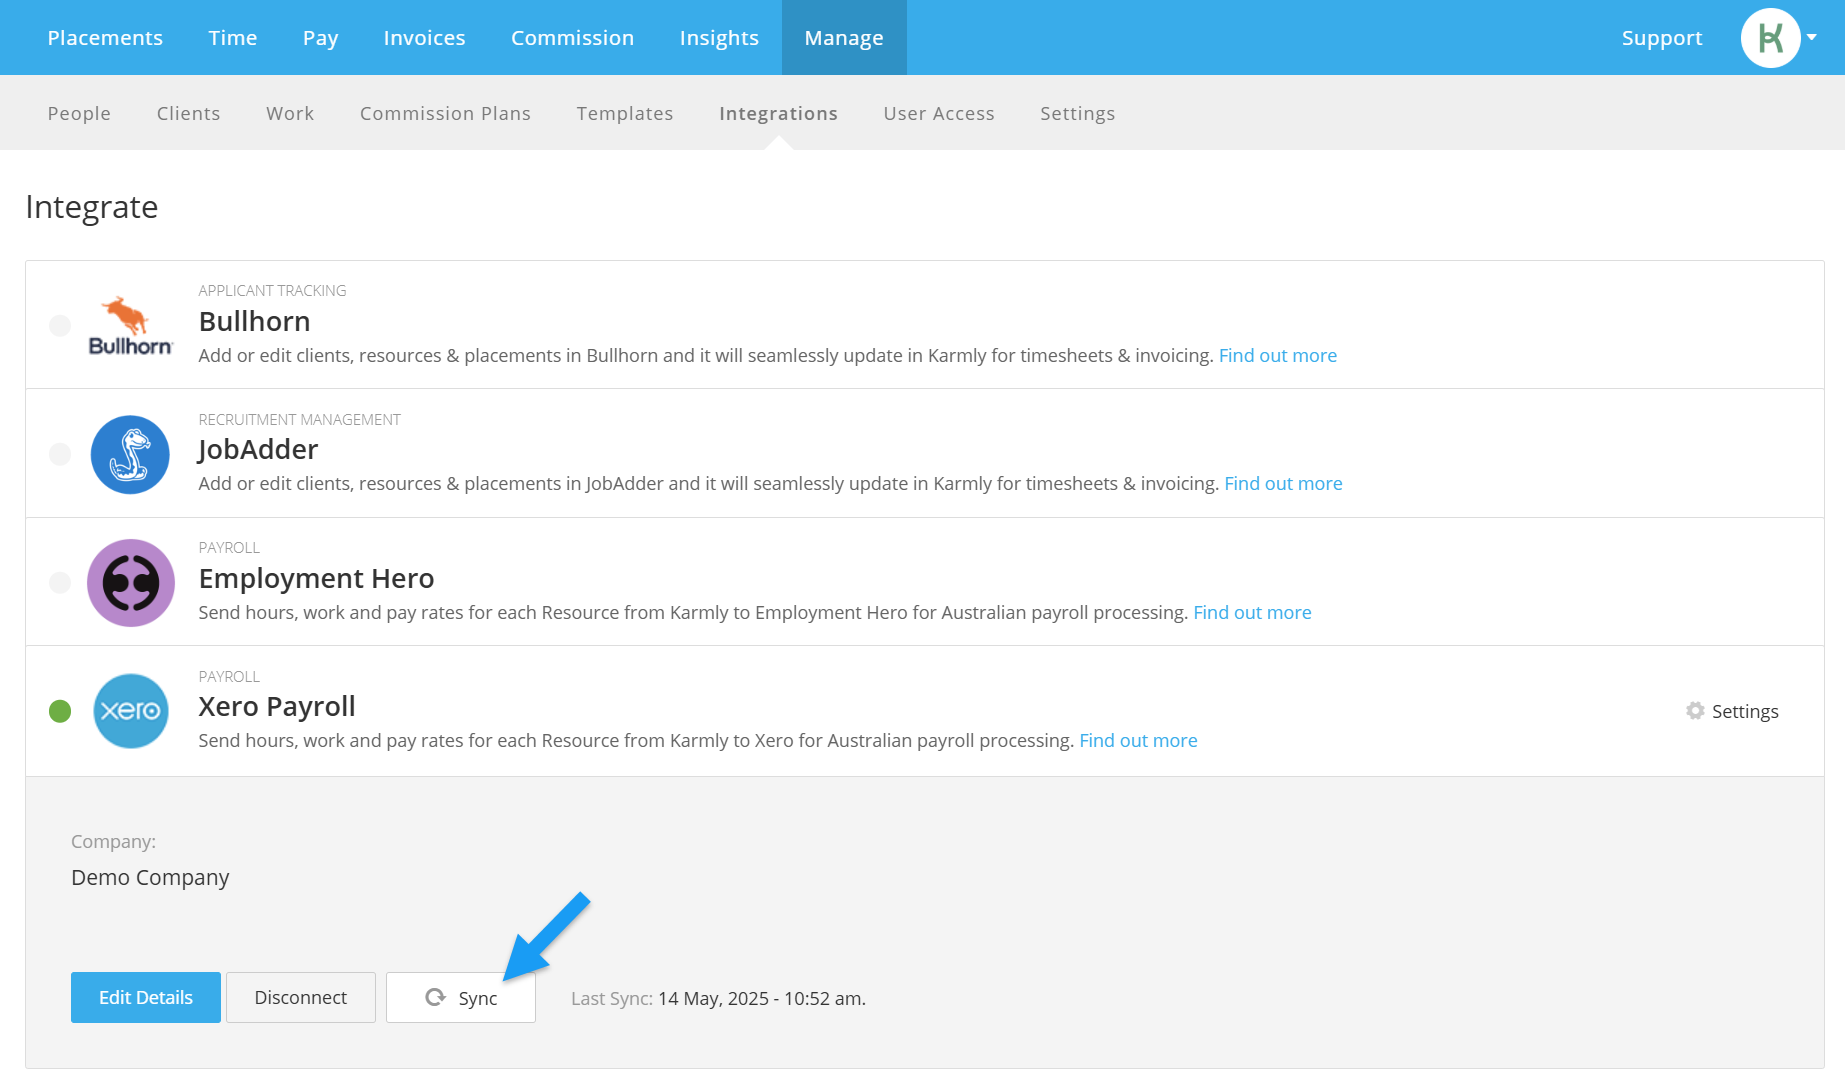Click the JobAdder snake logo icon
The image size is (1845, 1079).
coord(130,454)
